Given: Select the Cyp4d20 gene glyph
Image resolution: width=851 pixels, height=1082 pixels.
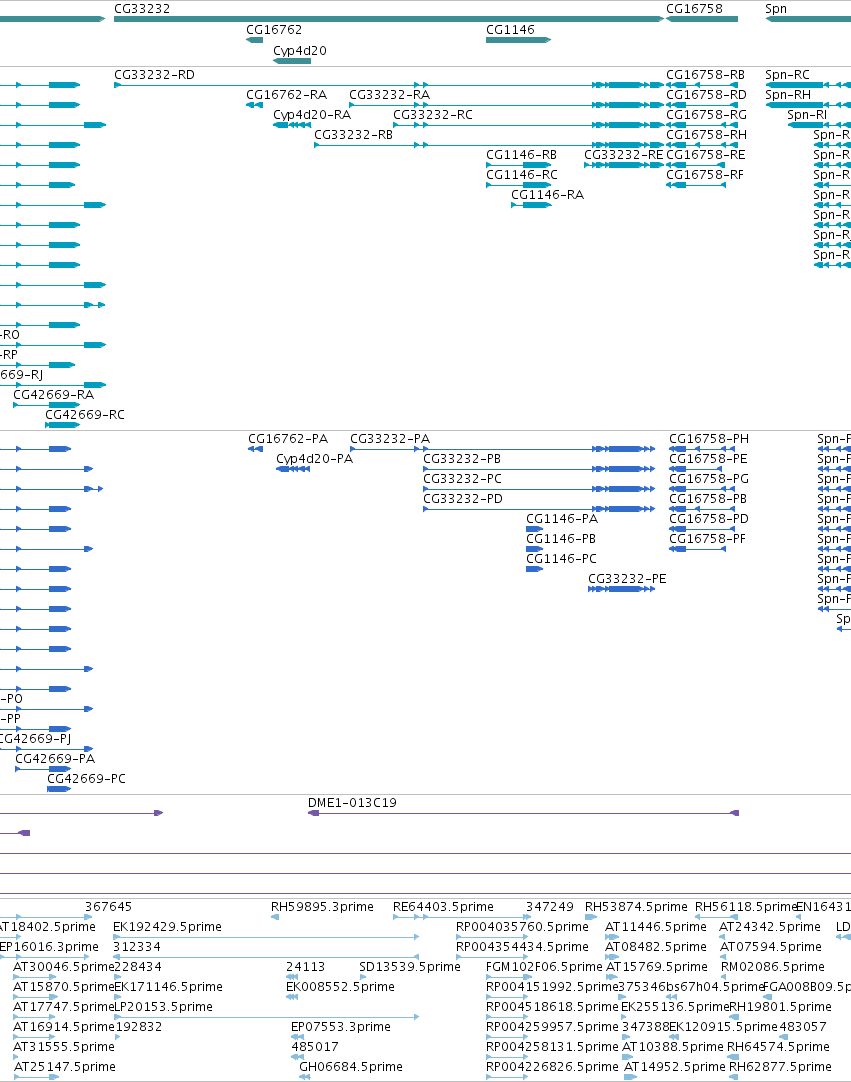Looking at the screenshot, I should 292,61.
